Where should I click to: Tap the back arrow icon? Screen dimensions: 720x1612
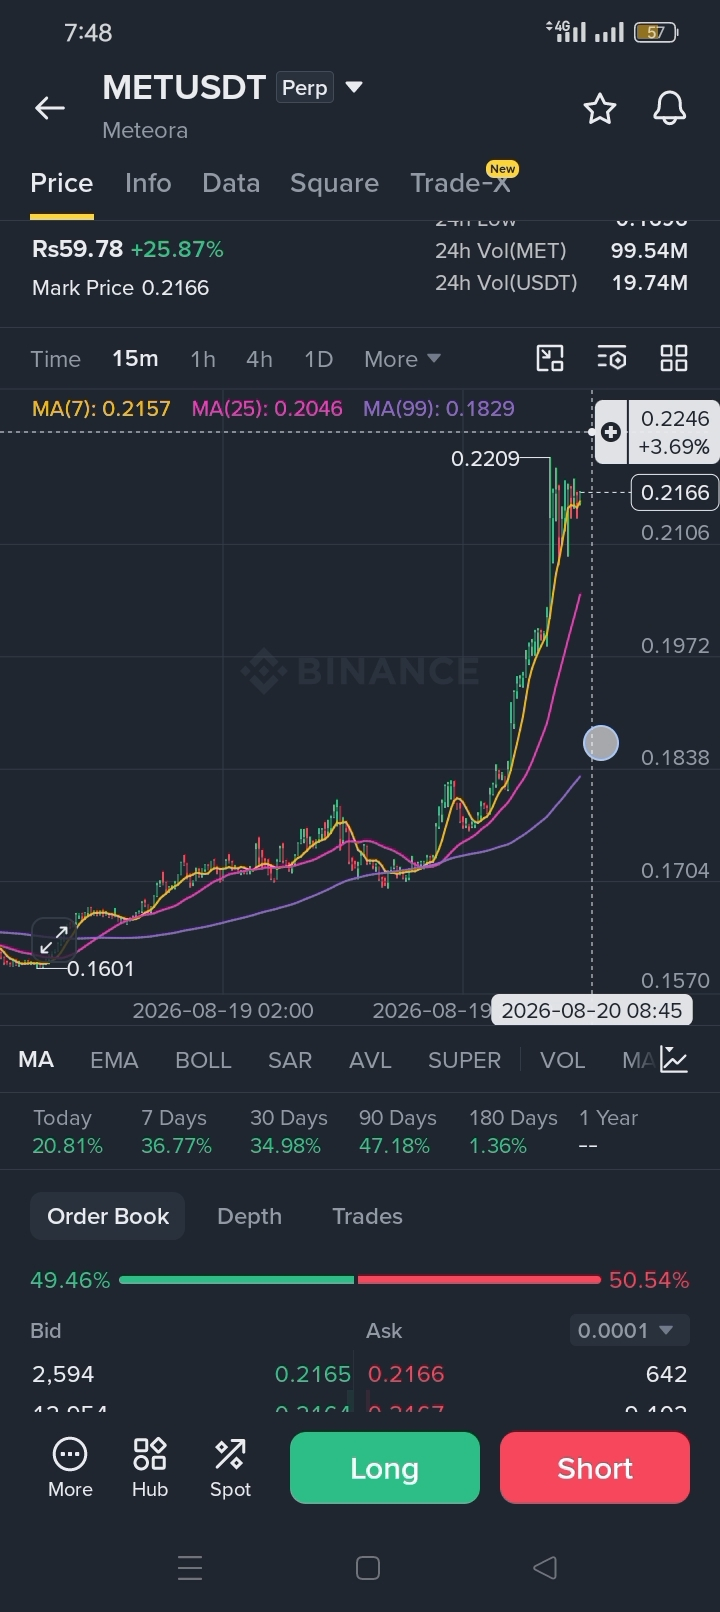pos(49,108)
